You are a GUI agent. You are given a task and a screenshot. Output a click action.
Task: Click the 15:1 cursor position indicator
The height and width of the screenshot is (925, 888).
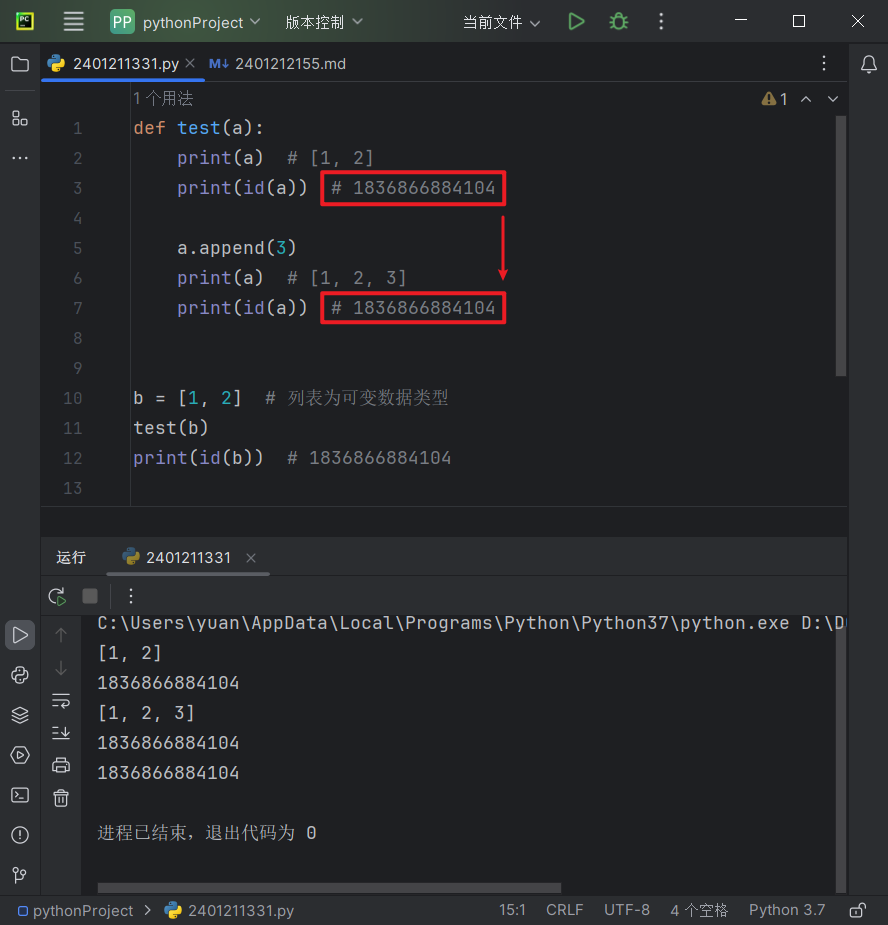click(512, 910)
